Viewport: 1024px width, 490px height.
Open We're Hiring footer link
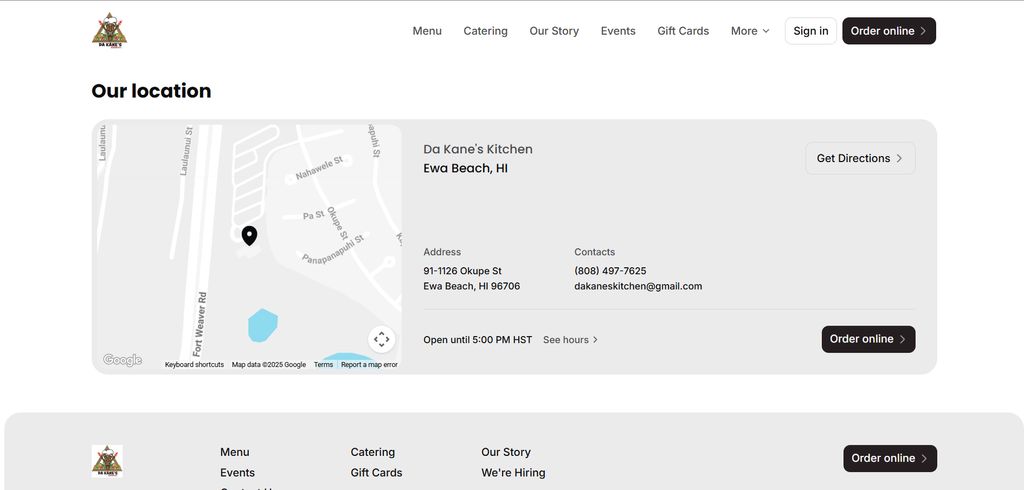513,473
